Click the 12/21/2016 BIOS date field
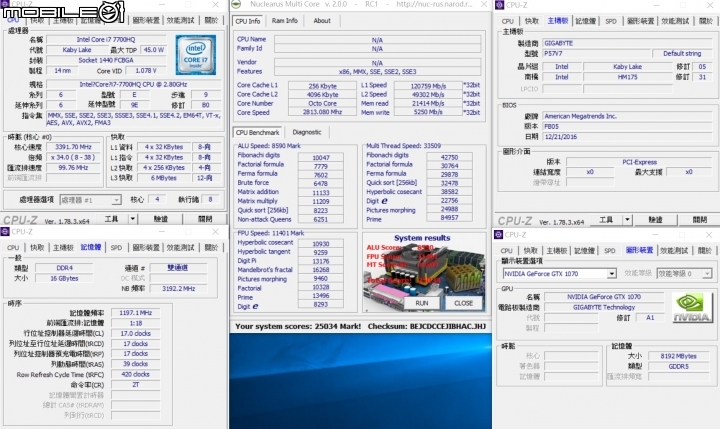Image resolution: width=720 pixels, height=429 pixels. click(627, 137)
